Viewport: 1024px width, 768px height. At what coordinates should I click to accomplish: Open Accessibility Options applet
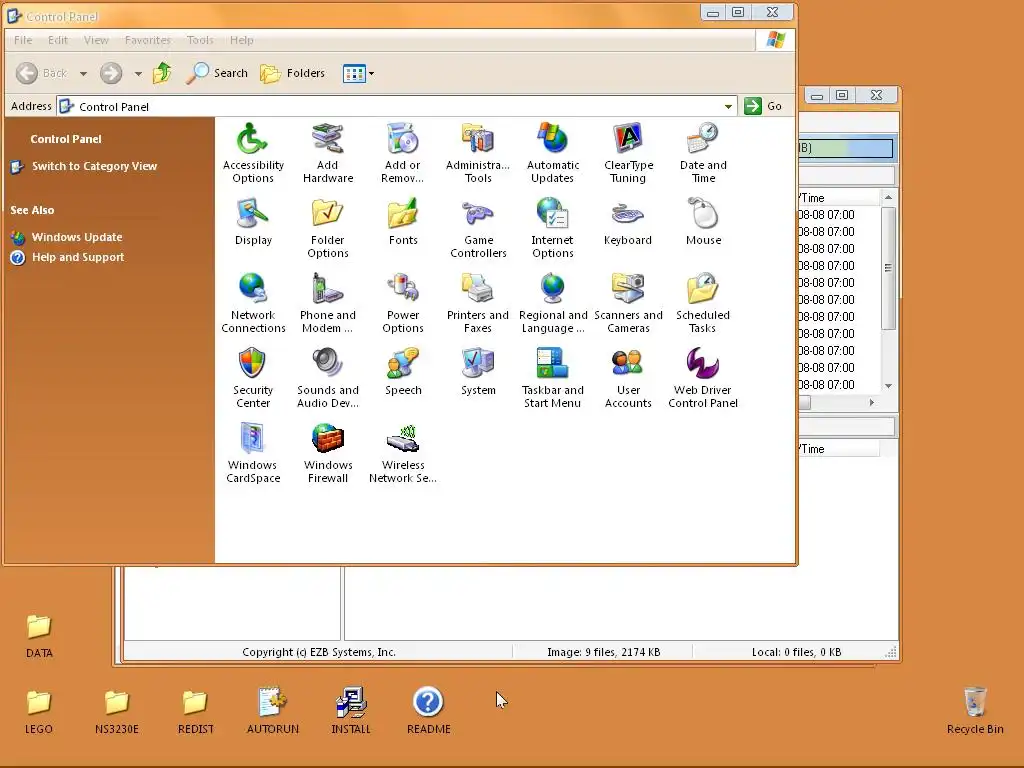point(253,153)
